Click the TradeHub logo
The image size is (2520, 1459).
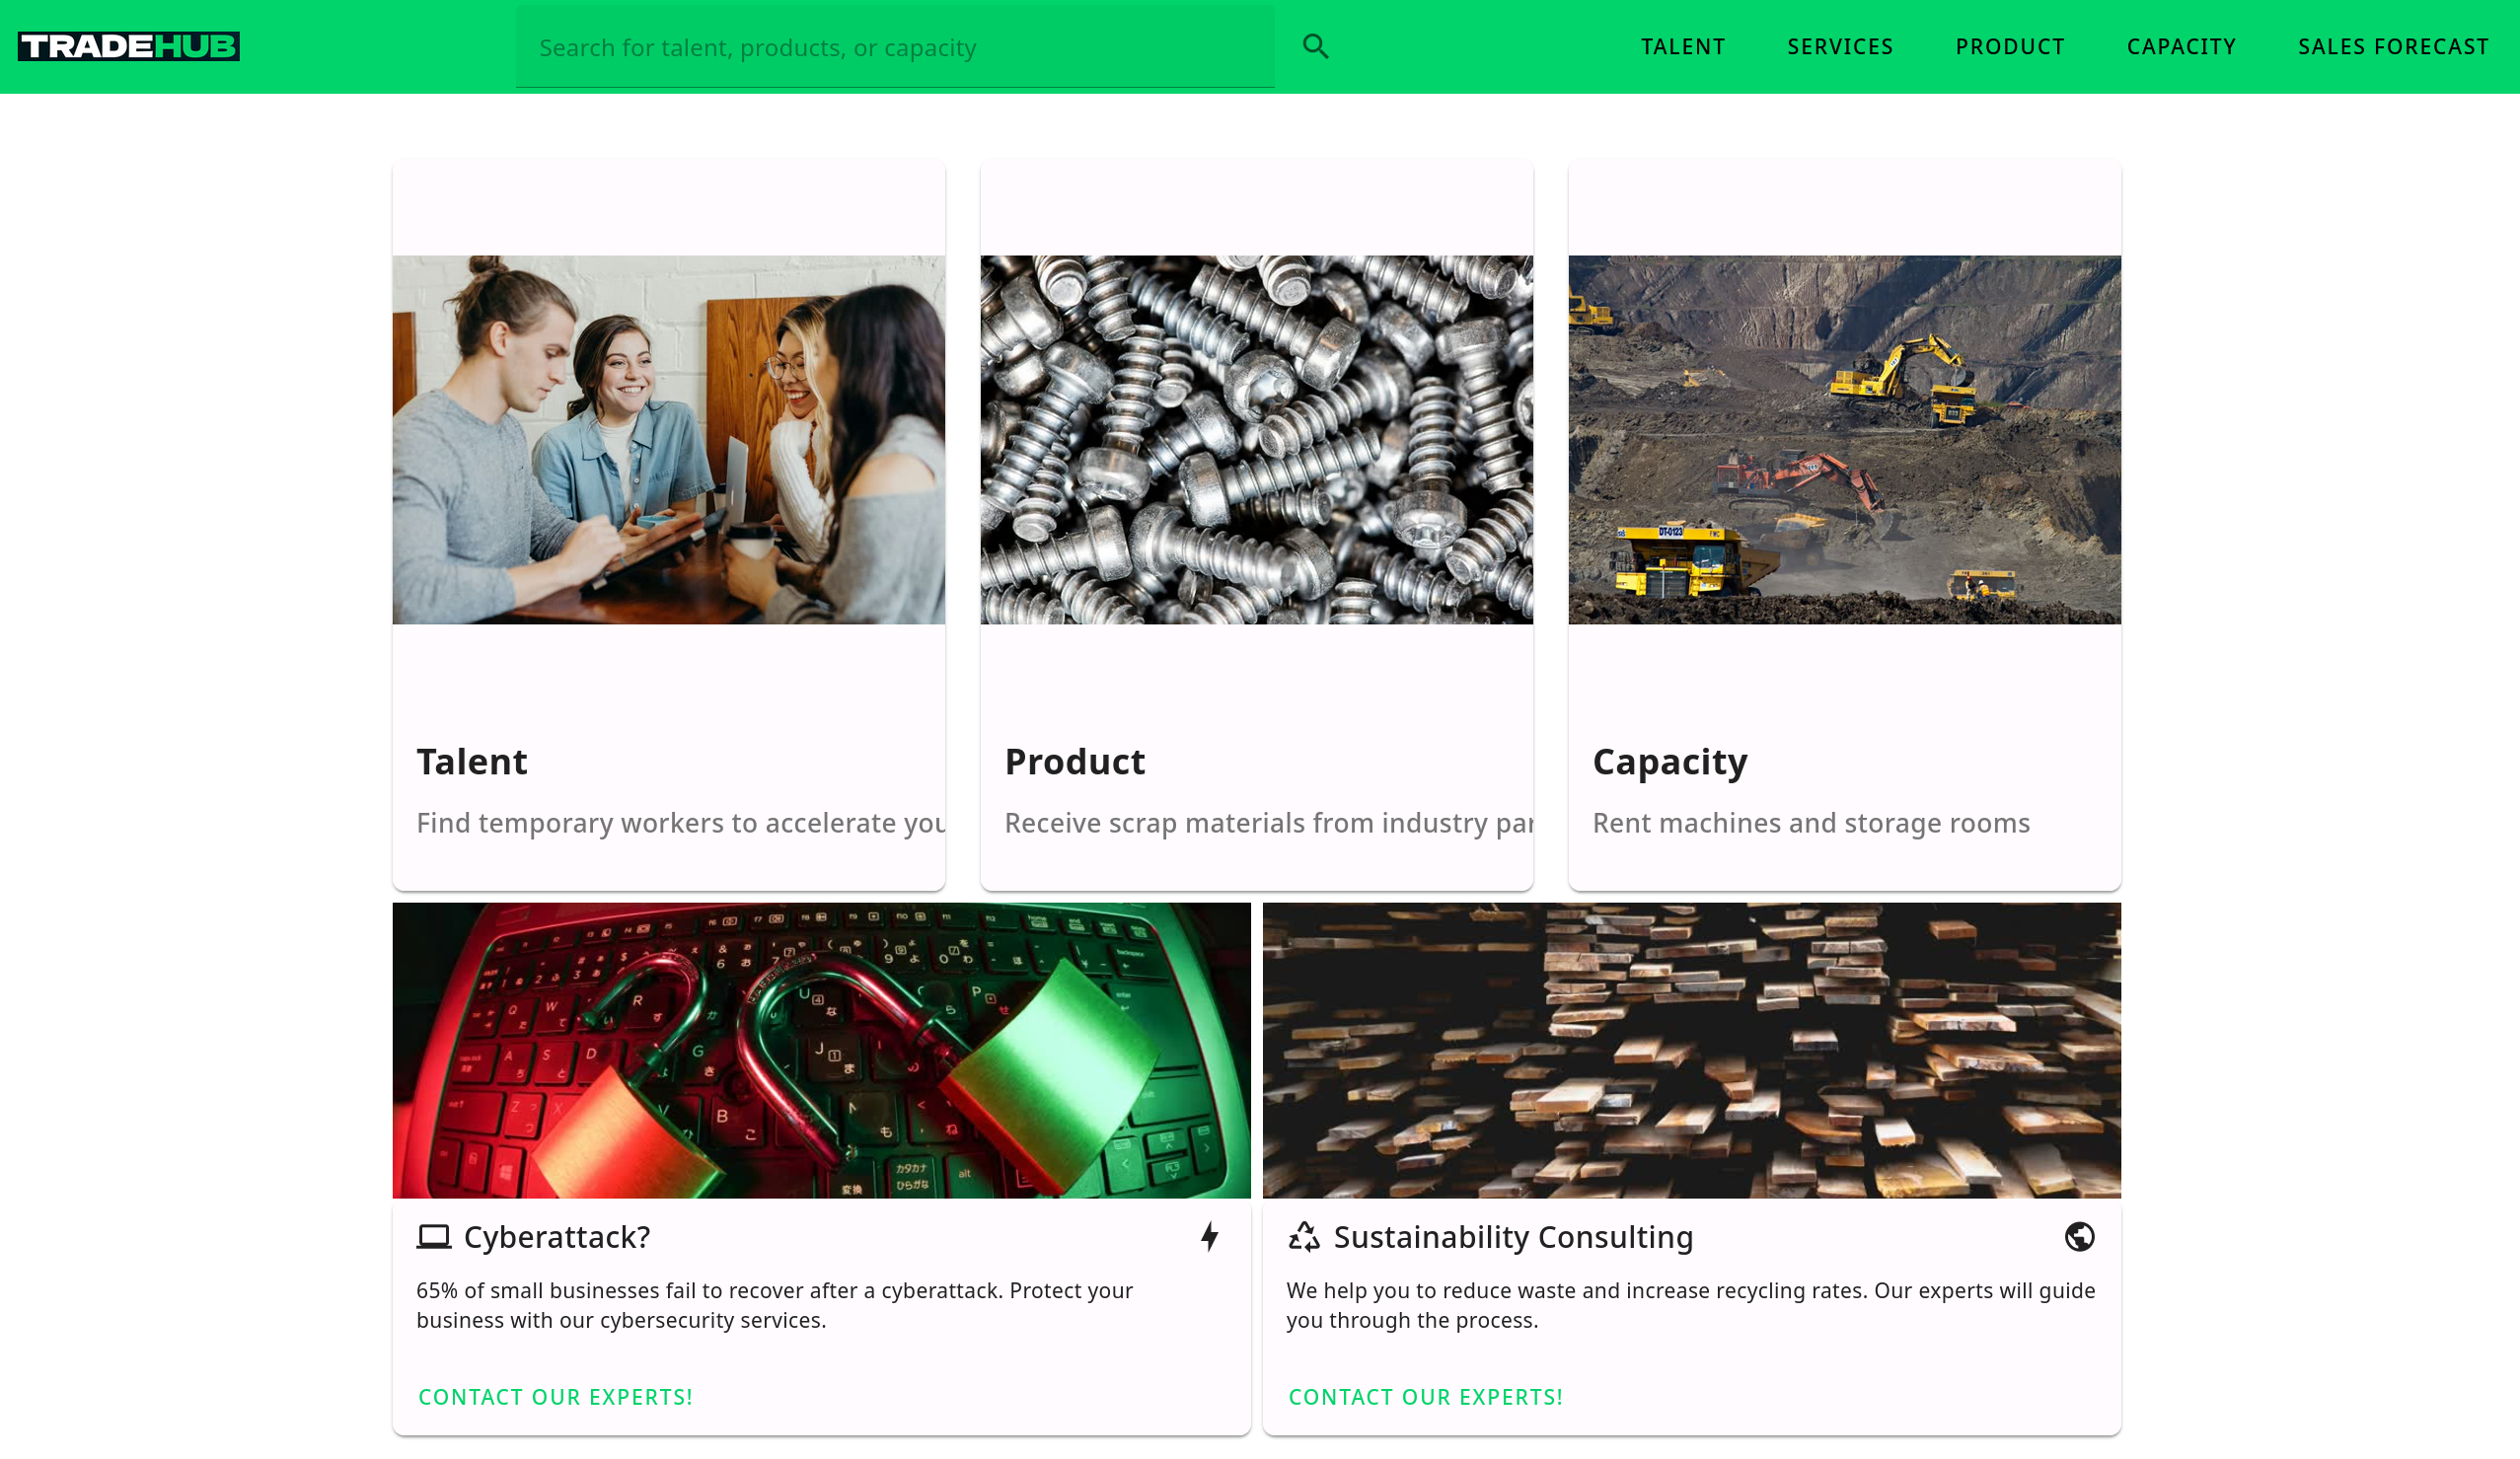(x=129, y=46)
